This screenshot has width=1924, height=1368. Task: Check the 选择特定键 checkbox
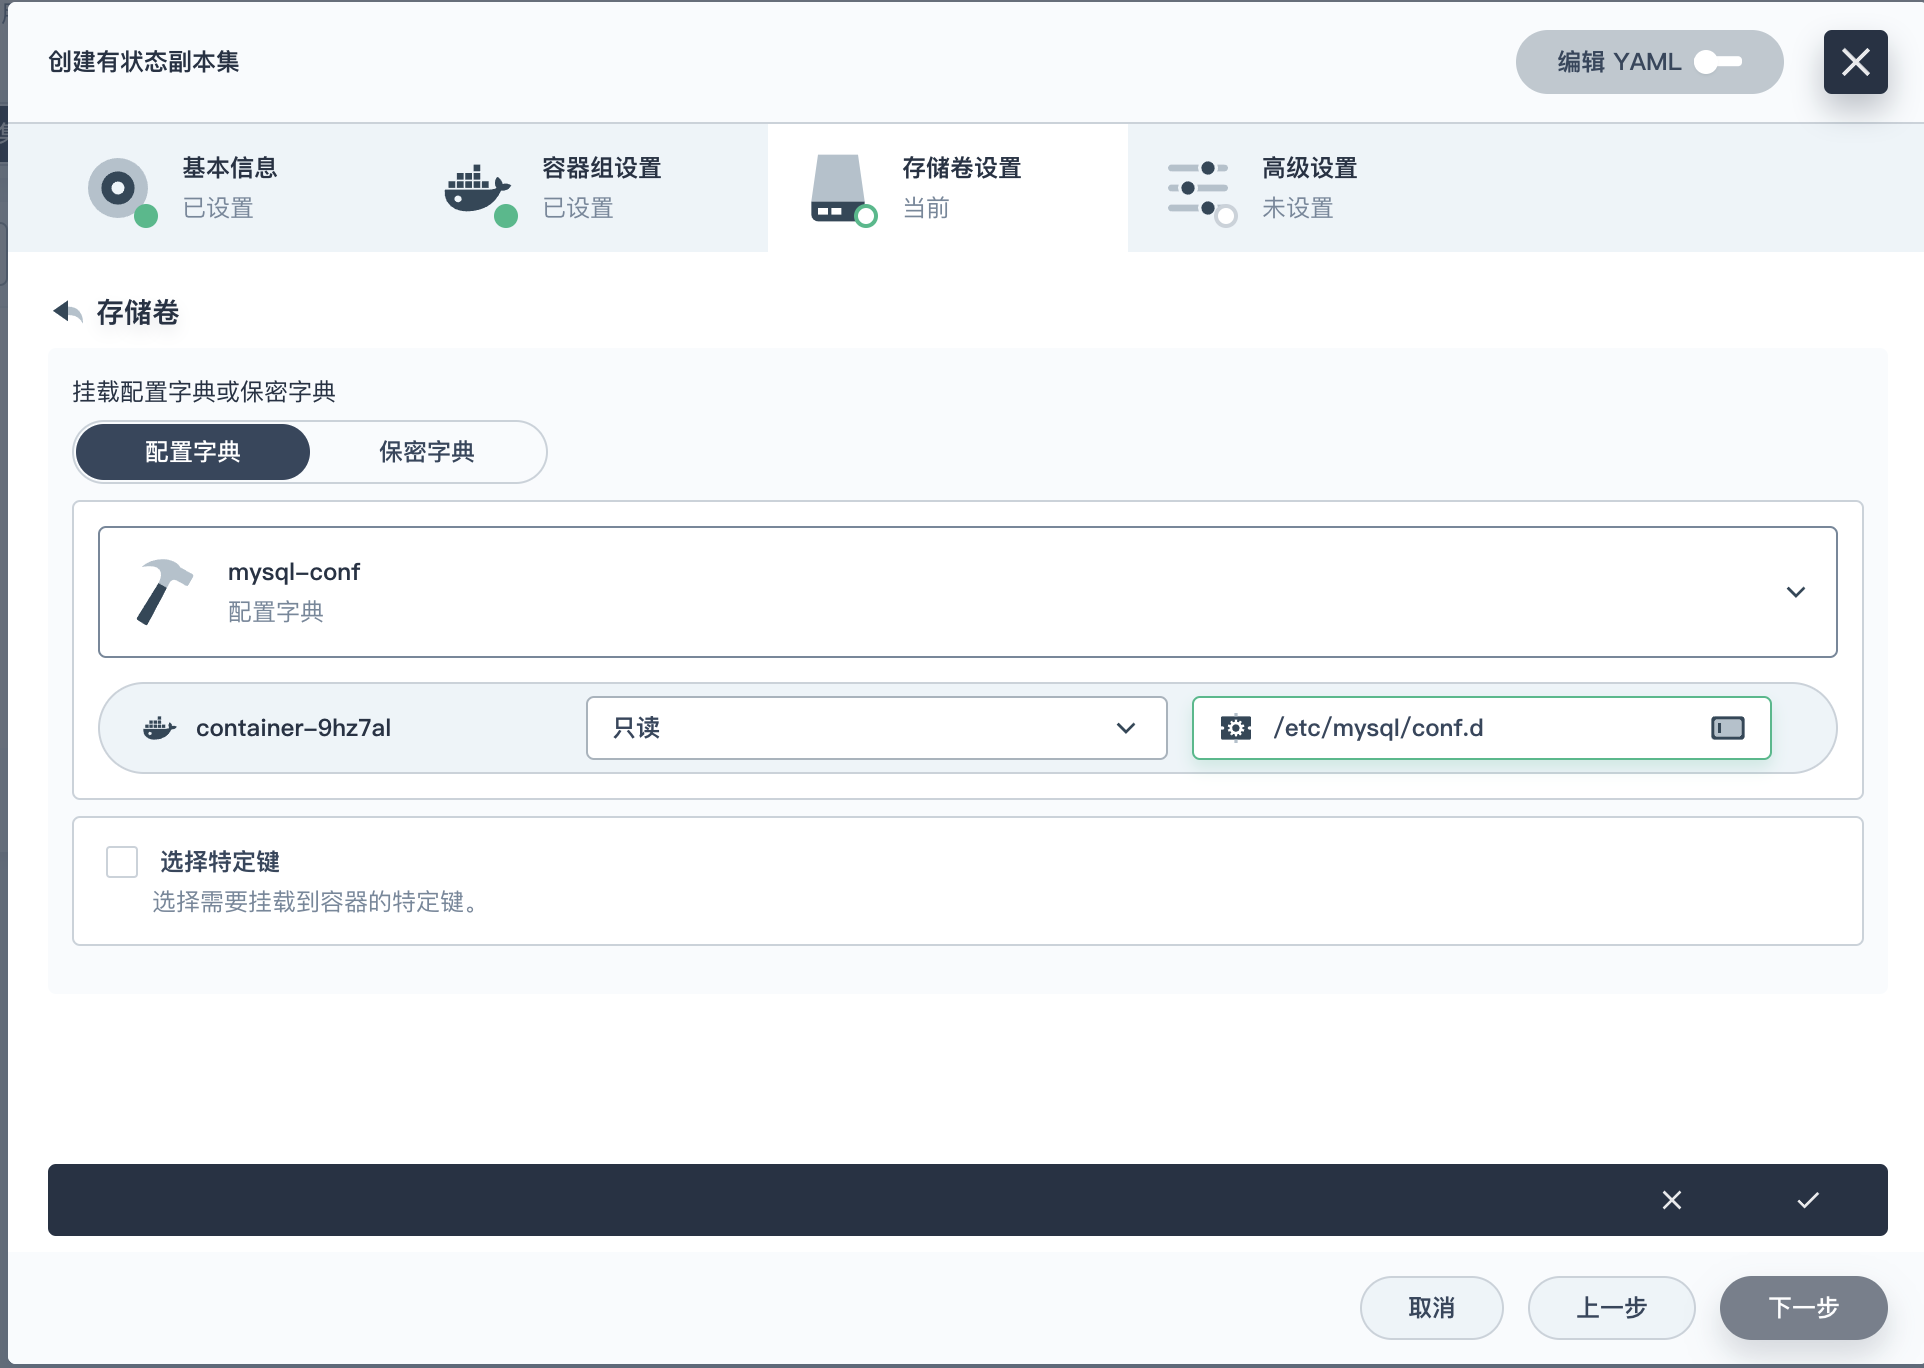pyautogui.click(x=122, y=862)
